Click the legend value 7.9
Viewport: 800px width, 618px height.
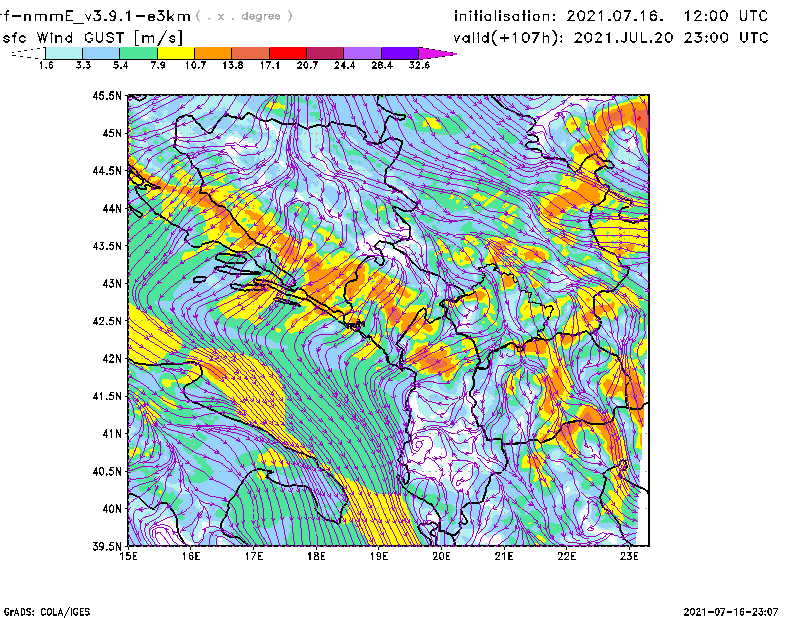158,65
